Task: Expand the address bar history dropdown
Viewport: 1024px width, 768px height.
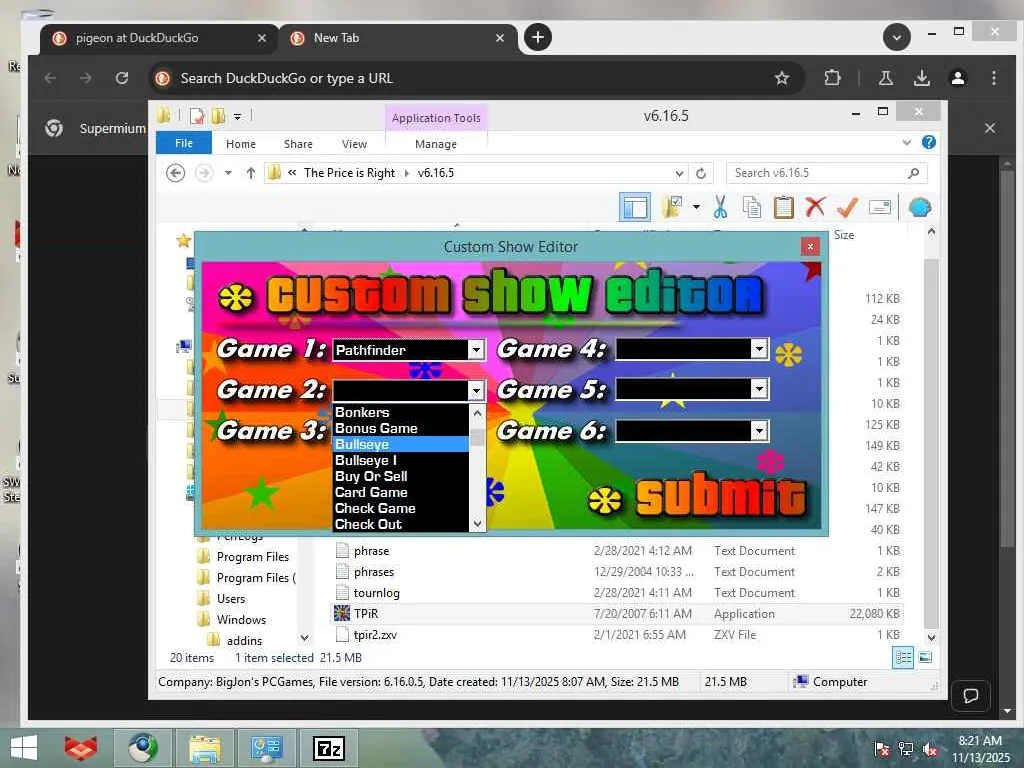Action: coord(679,173)
